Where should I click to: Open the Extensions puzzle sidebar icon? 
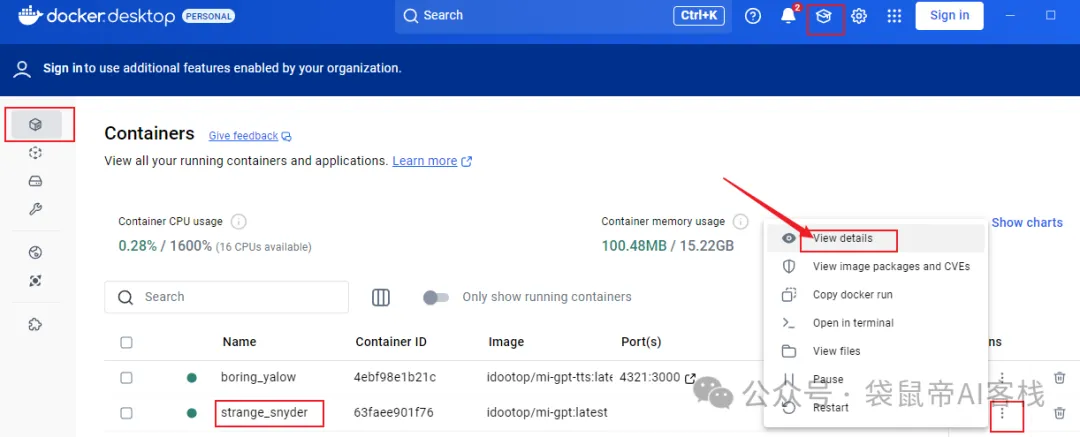(x=36, y=324)
